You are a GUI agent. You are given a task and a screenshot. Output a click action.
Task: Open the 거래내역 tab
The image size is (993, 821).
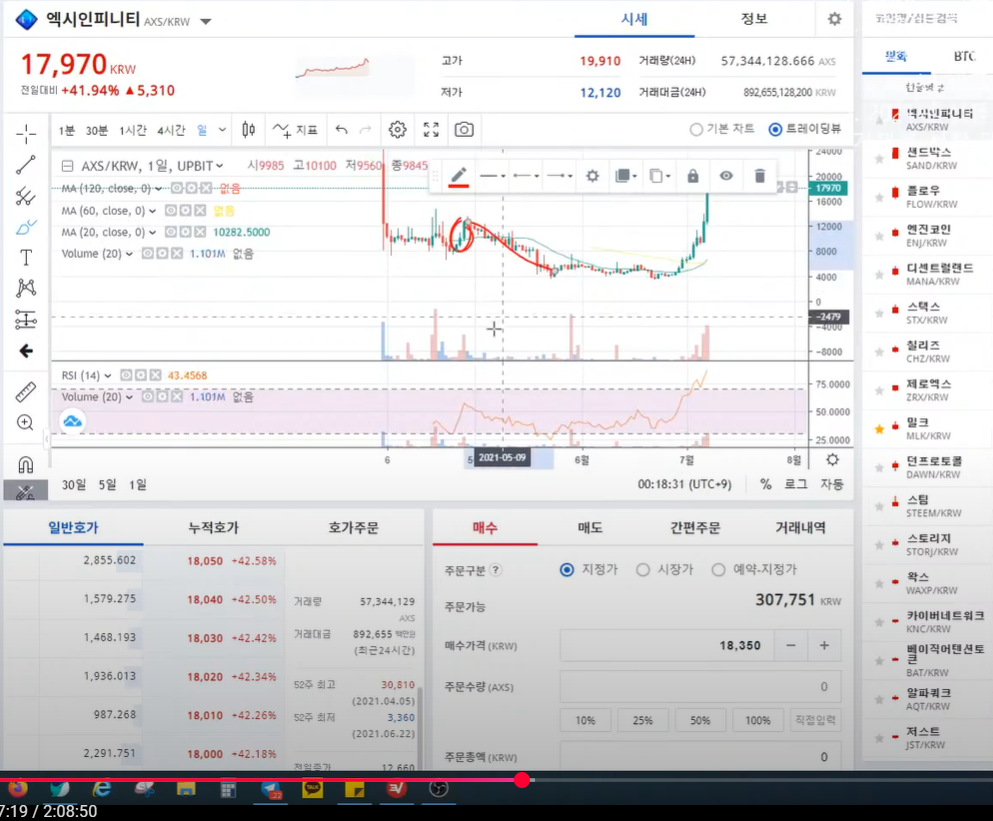tap(800, 528)
